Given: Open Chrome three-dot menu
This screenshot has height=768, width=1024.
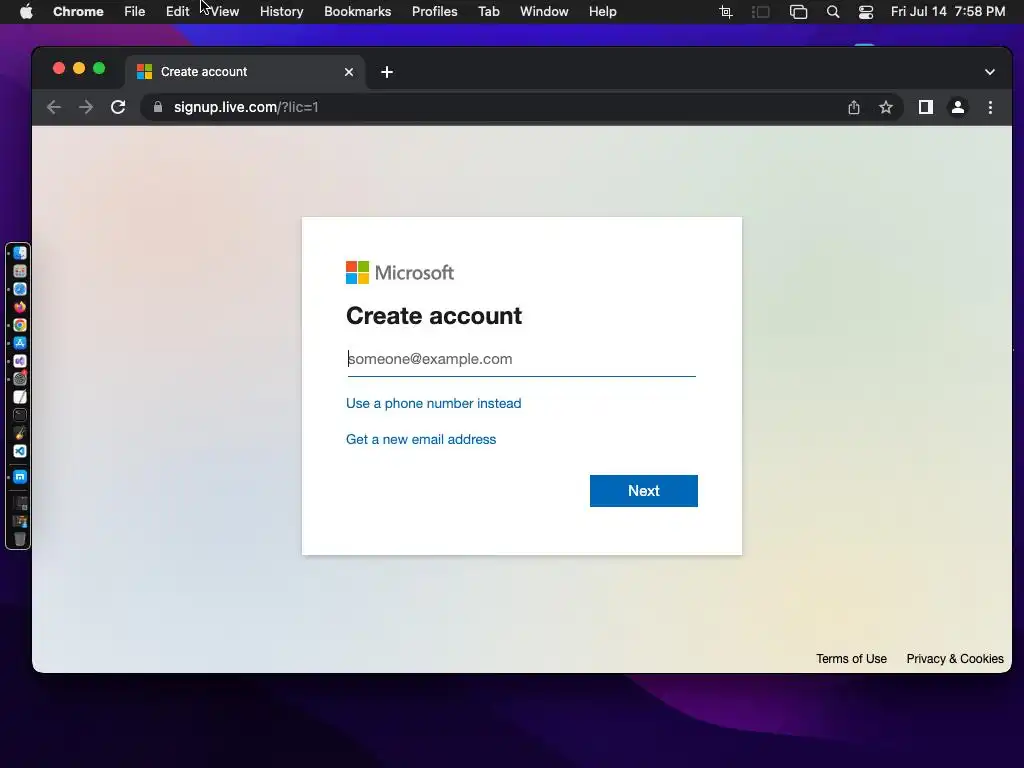Looking at the screenshot, I should [x=990, y=107].
